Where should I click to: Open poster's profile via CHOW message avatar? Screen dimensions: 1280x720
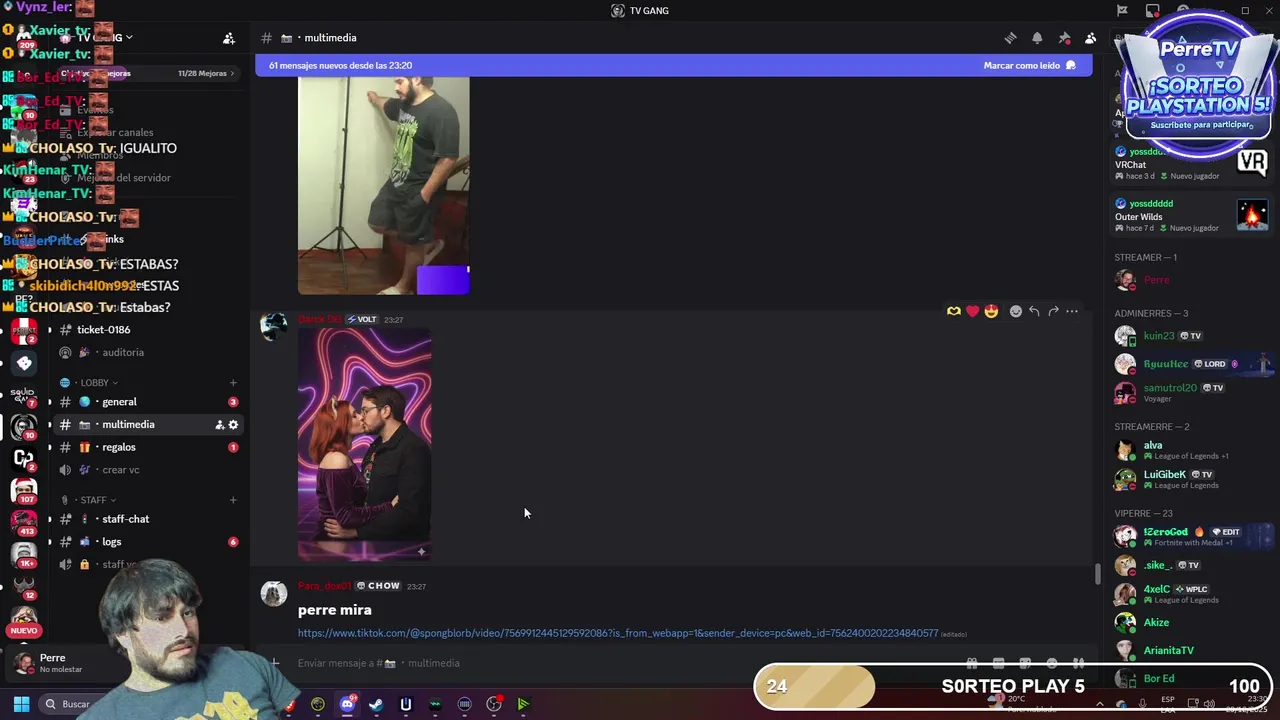274,594
